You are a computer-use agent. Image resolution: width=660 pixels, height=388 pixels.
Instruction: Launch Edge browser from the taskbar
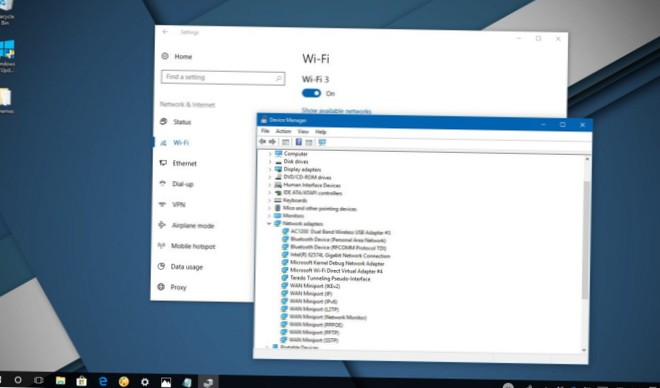103,381
